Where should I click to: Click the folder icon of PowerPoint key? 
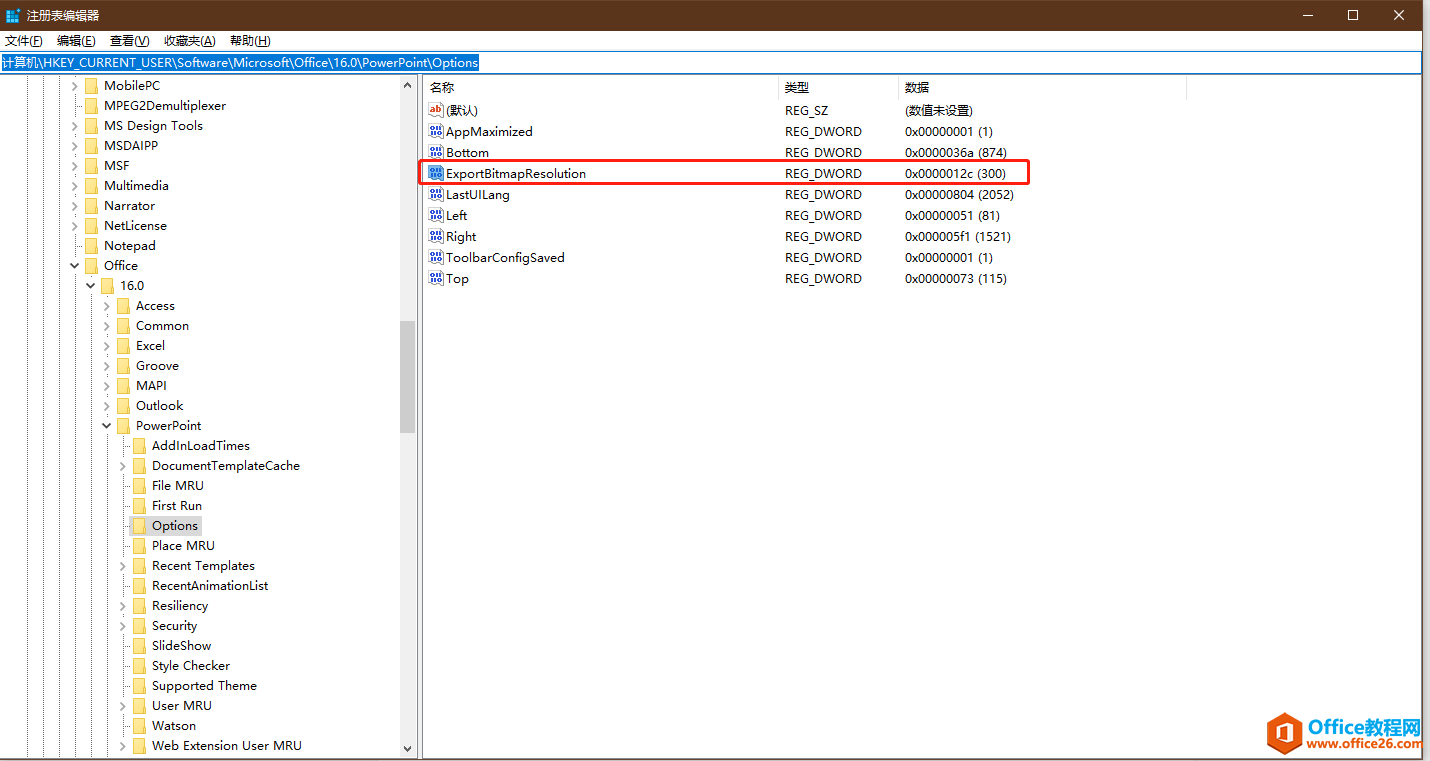(123, 425)
